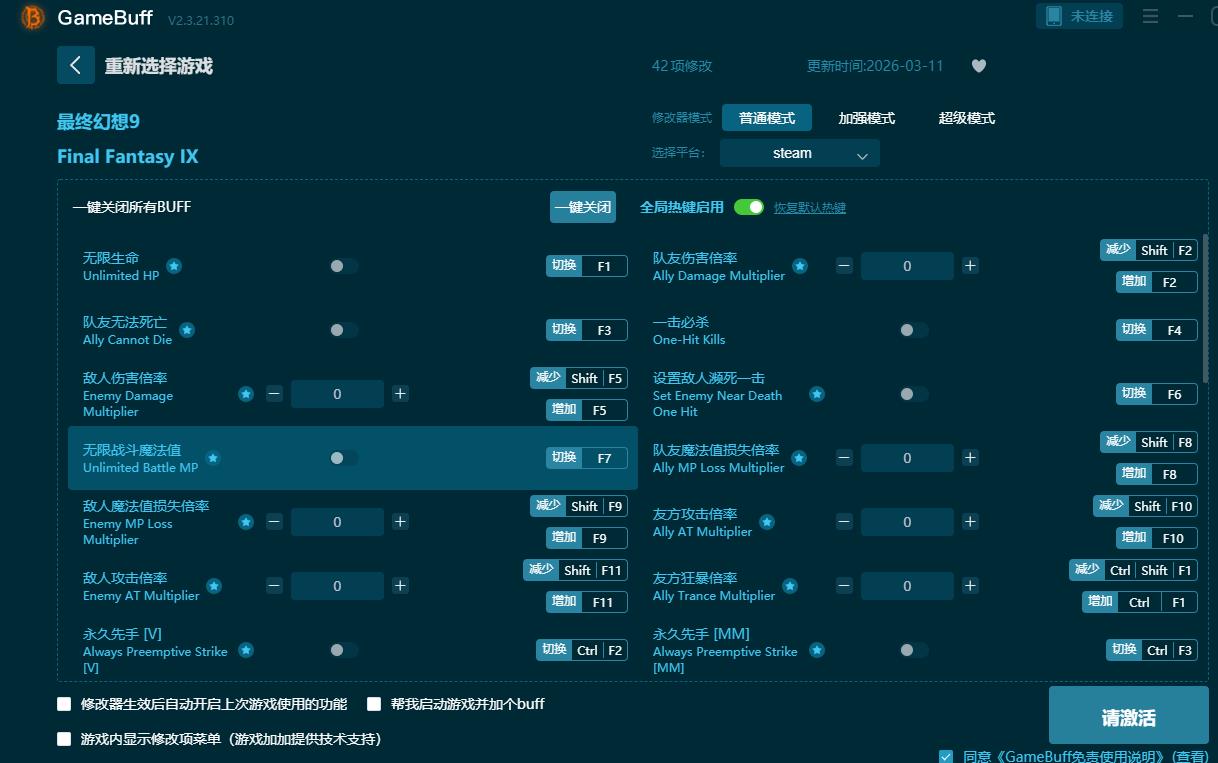Click the value field of Ally MP Loss Multiplier
Viewport: 1218px width, 763px height.
(906, 458)
